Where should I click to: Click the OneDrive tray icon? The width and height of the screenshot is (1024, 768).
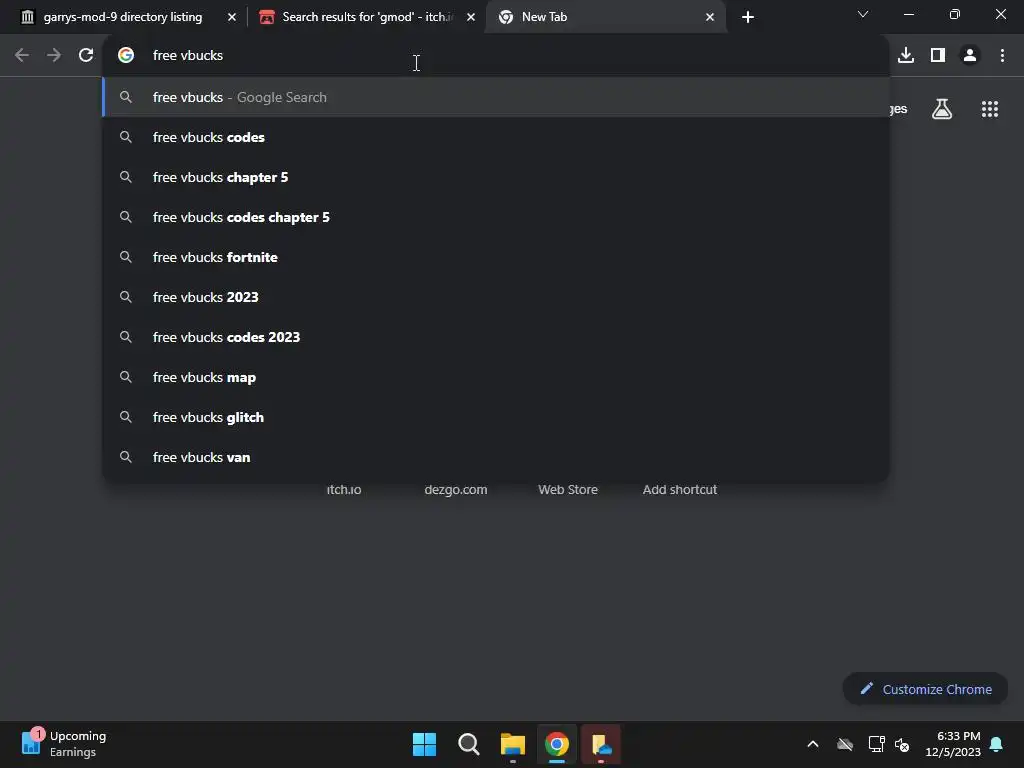(x=845, y=744)
